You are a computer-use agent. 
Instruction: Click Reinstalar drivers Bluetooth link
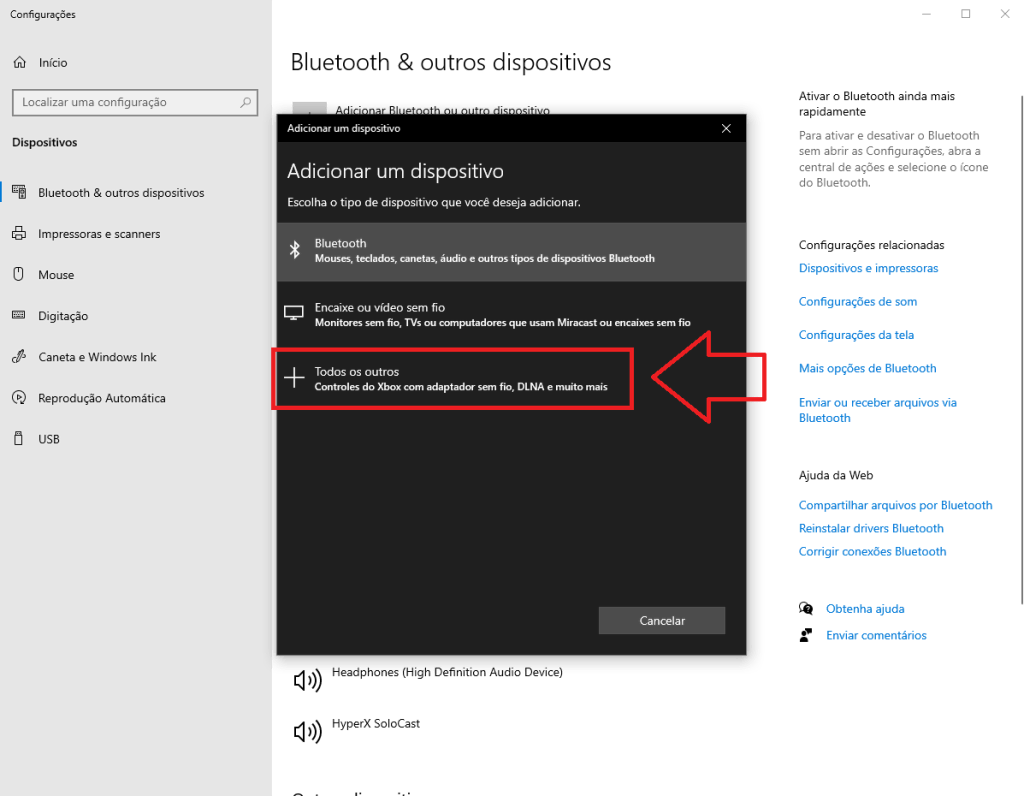[x=870, y=528]
